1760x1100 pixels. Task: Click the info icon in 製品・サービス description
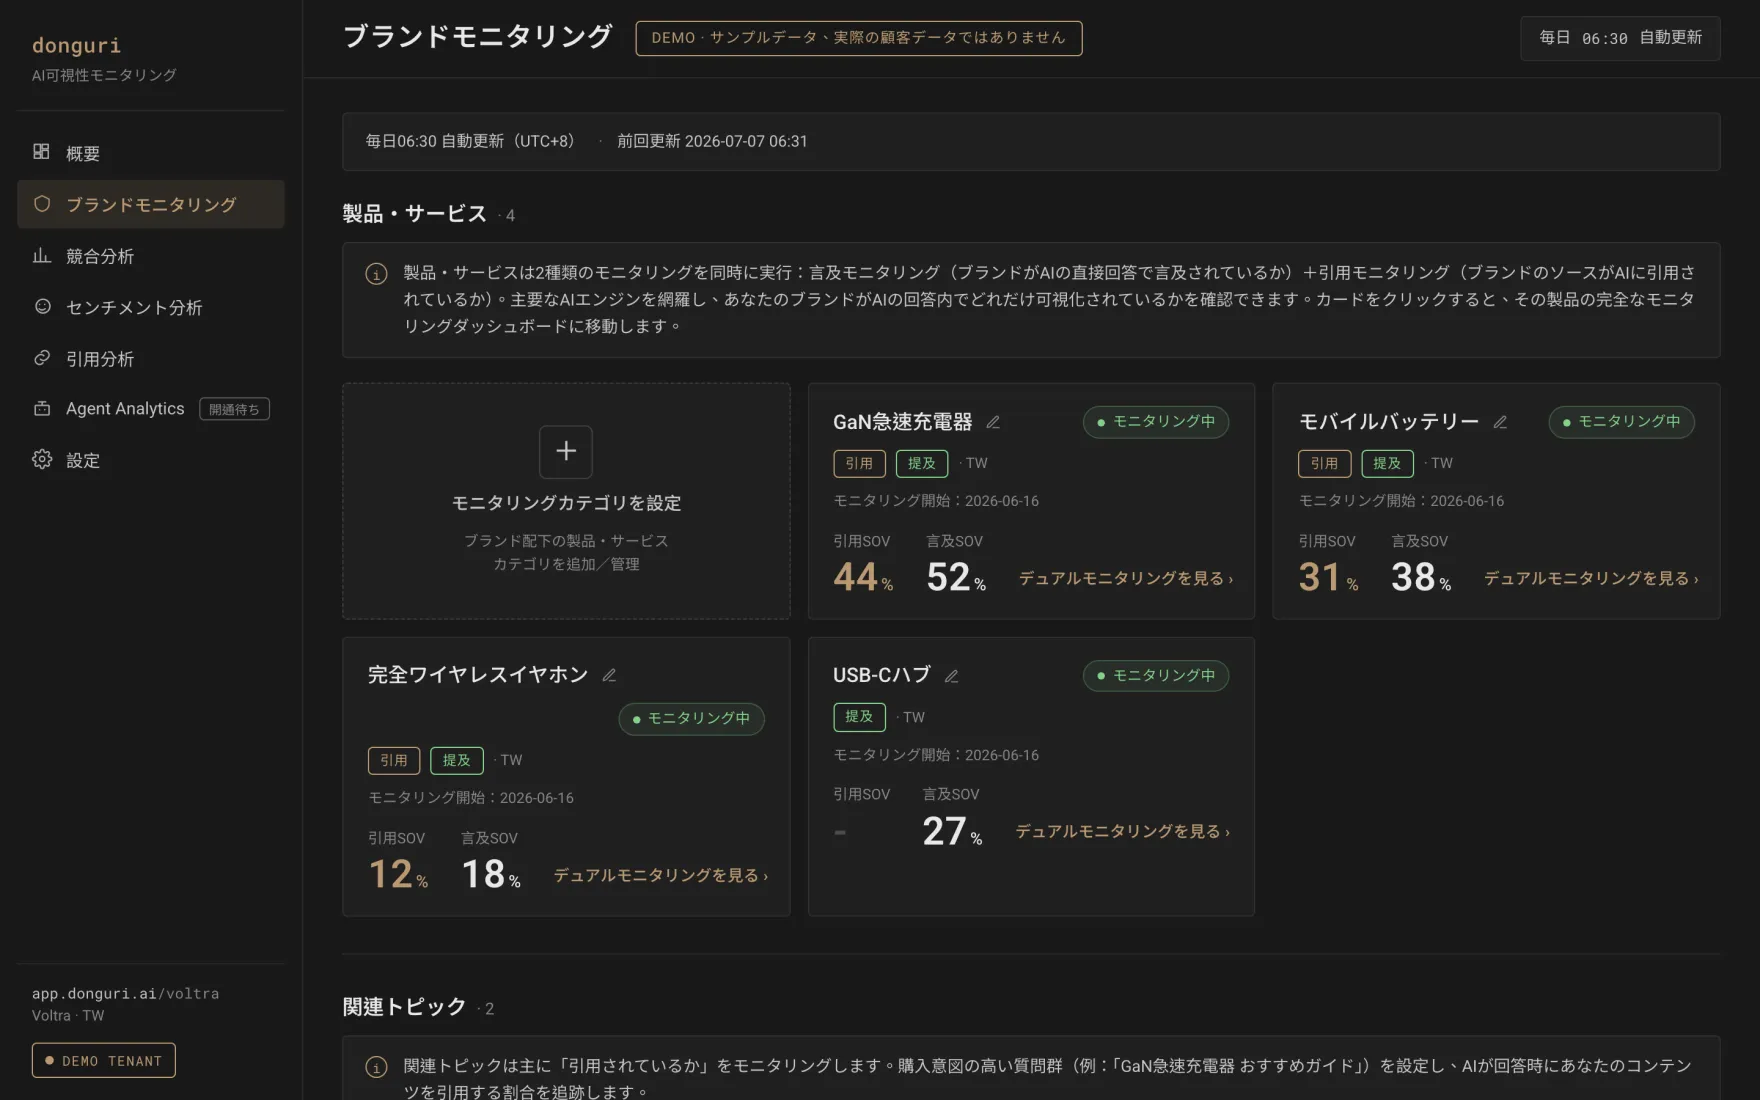pyautogui.click(x=376, y=274)
